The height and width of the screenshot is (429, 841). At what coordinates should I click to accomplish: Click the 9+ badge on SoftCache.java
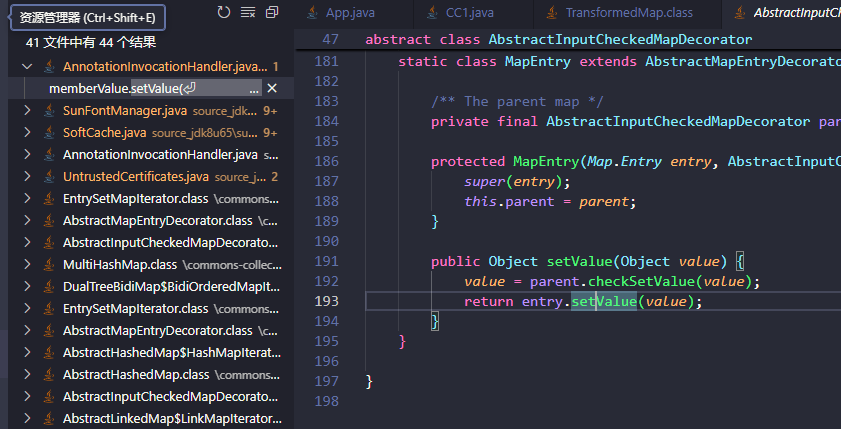[x=270, y=133]
